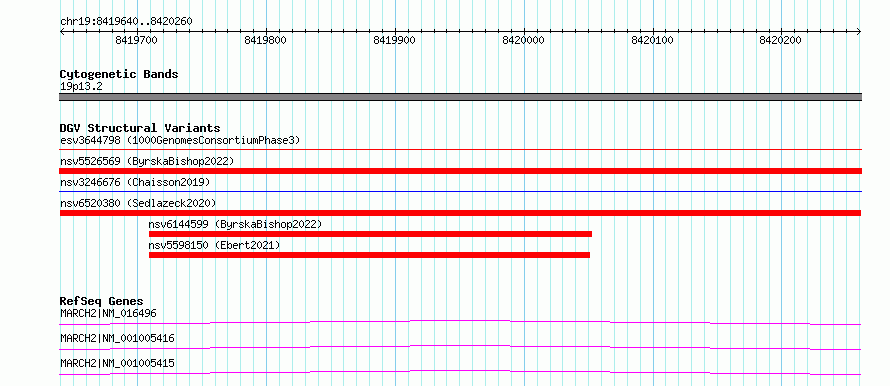The image size is (890, 386).
Task: Select the RefSeq Genes track title
Action: [102, 301]
